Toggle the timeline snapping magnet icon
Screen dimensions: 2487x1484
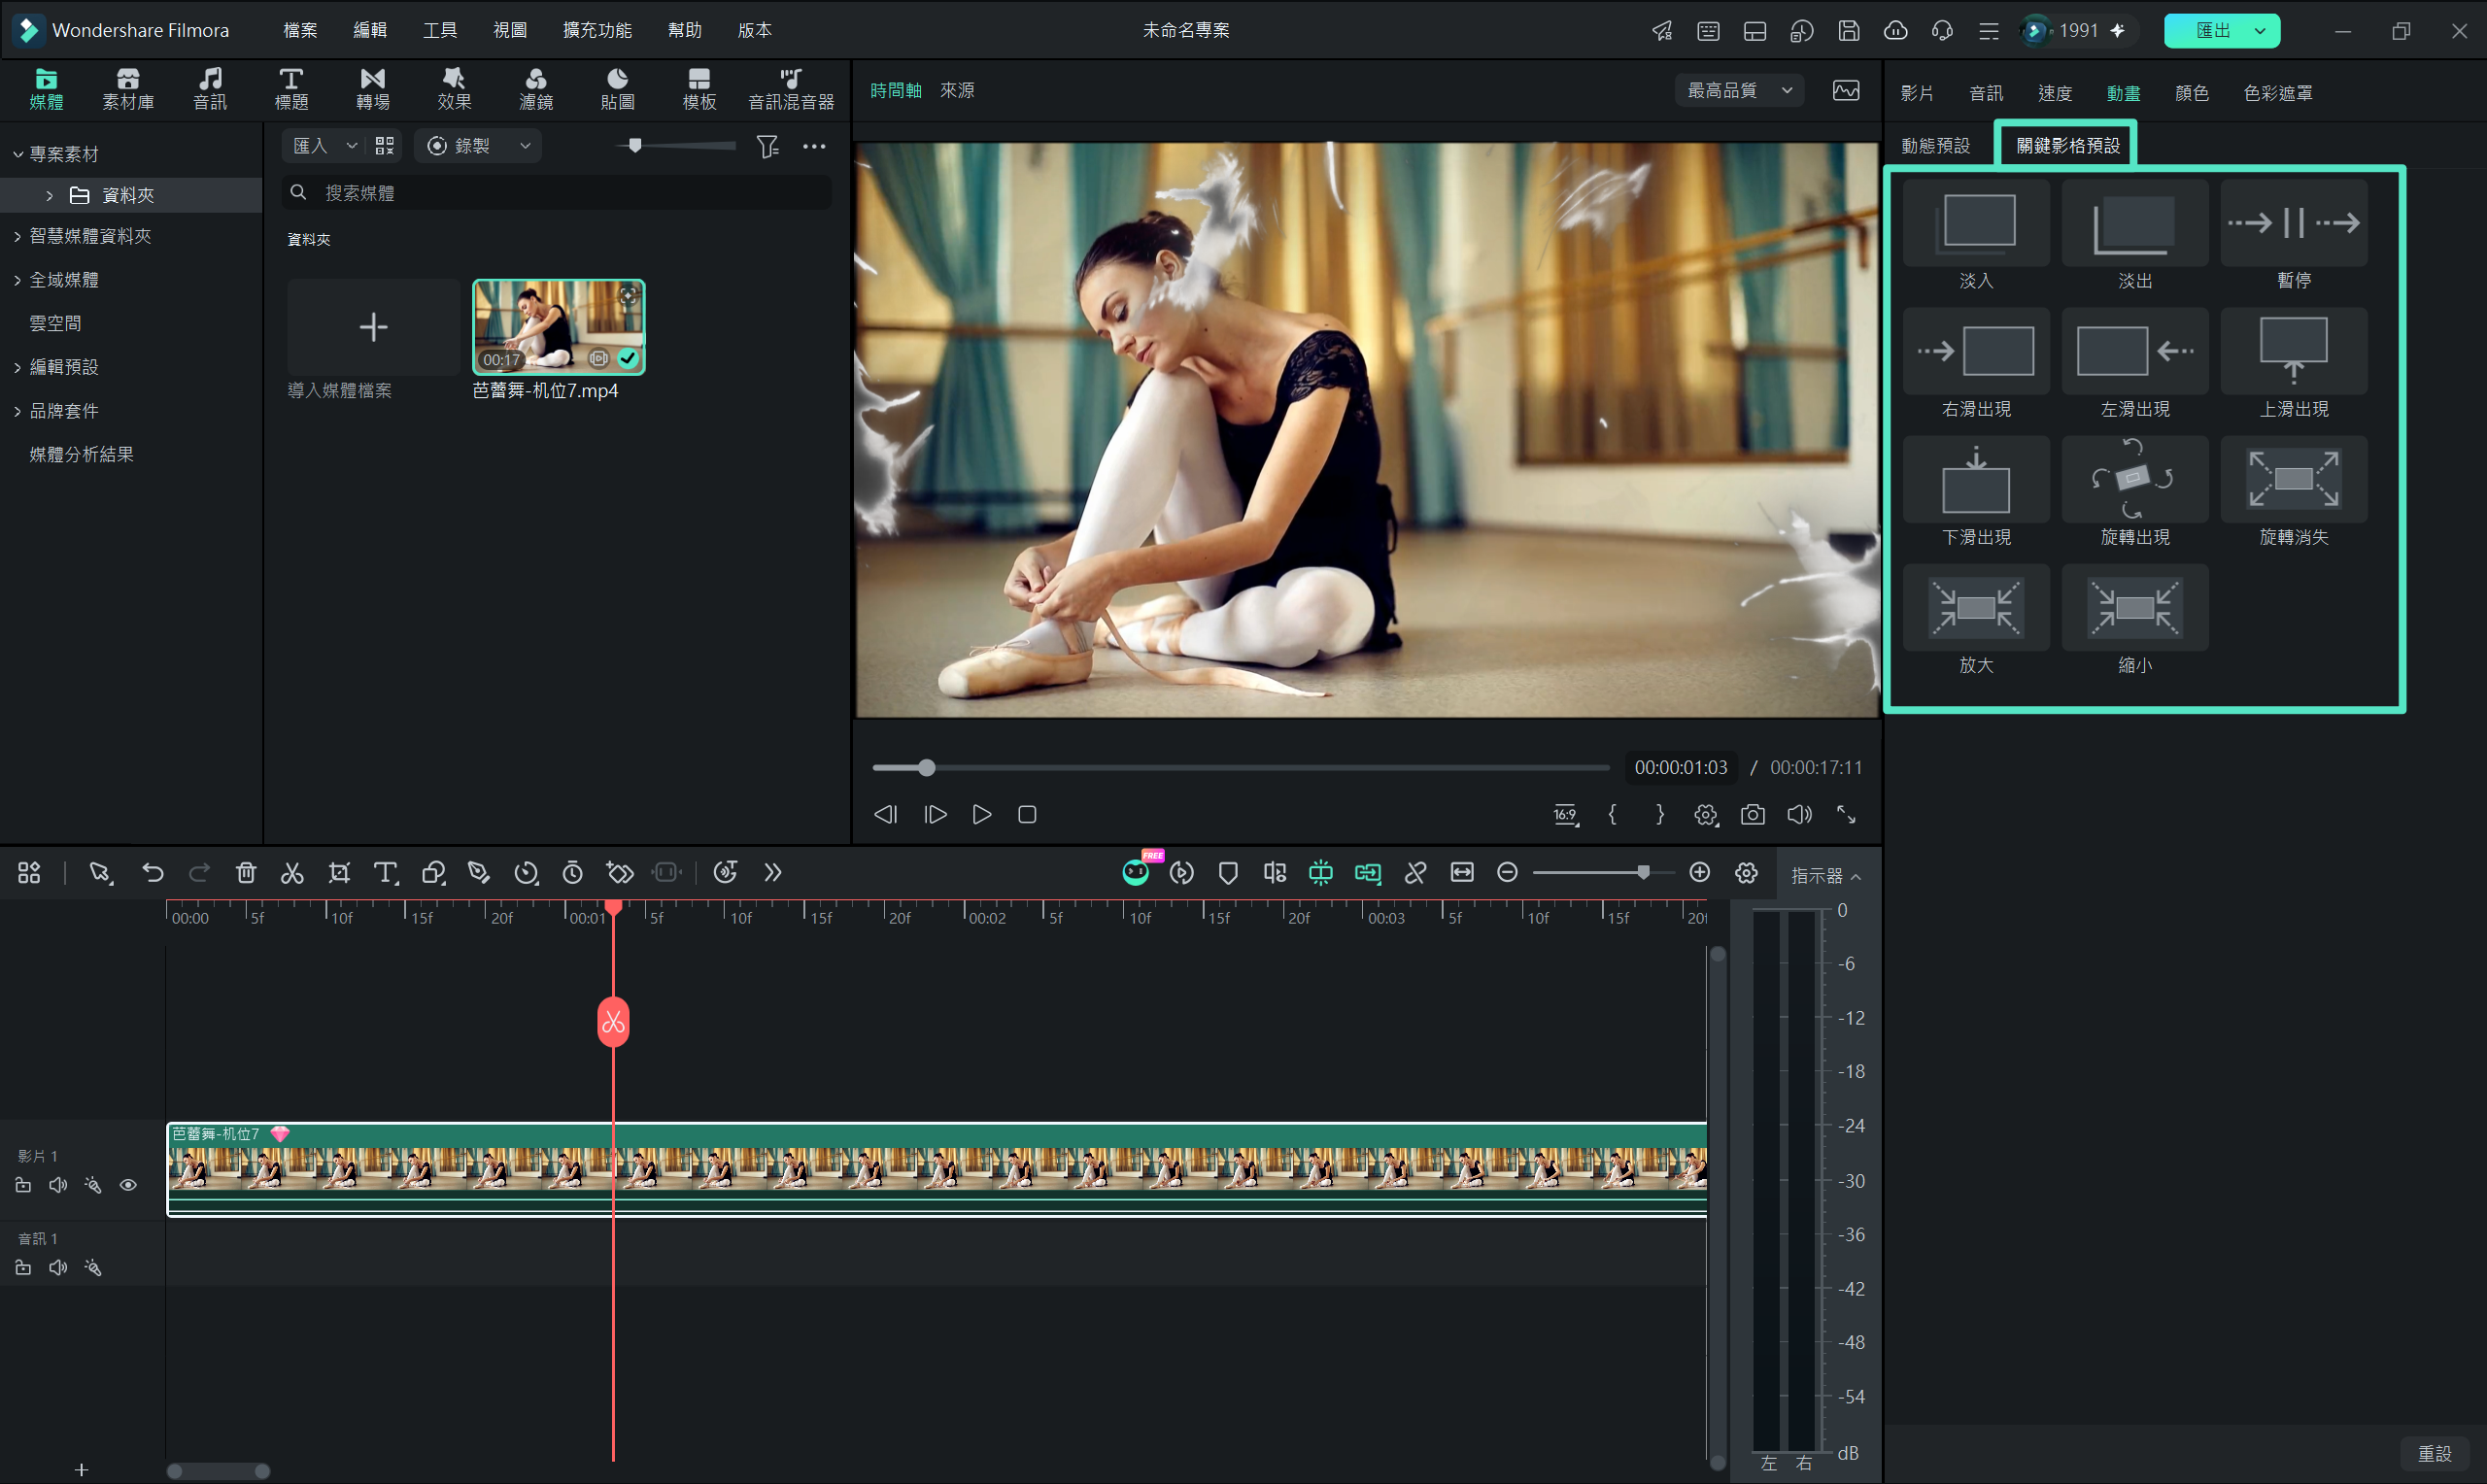(1321, 873)
